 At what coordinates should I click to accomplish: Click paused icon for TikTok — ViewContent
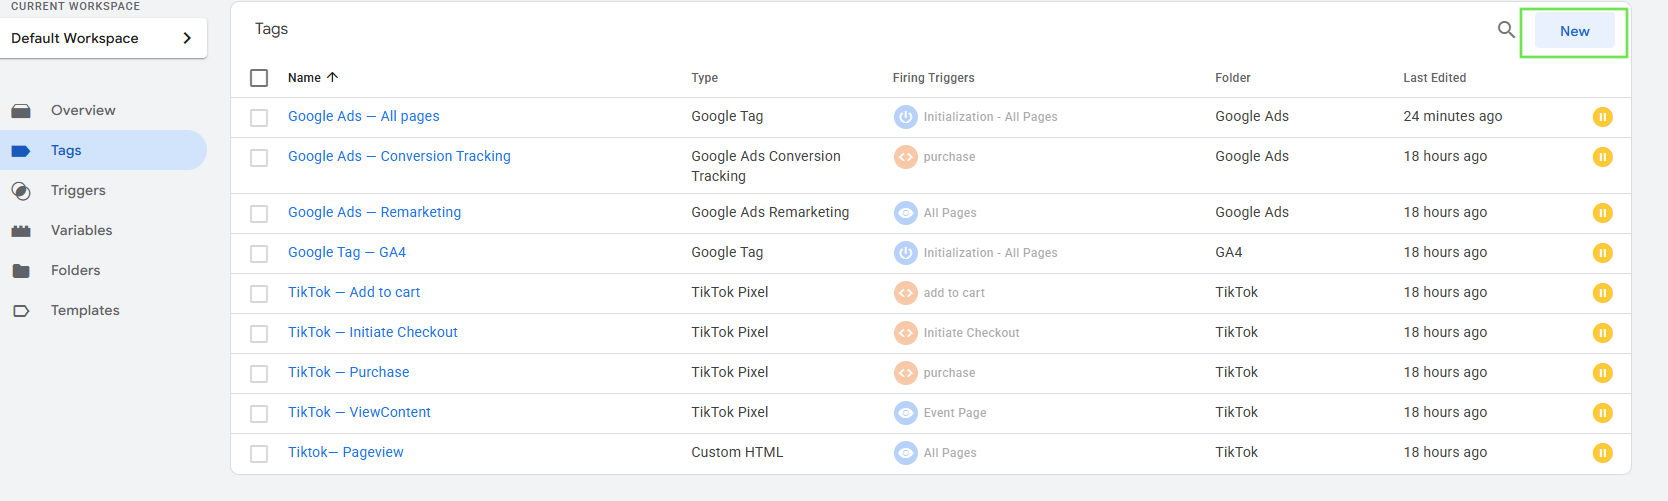[1602, 413]
